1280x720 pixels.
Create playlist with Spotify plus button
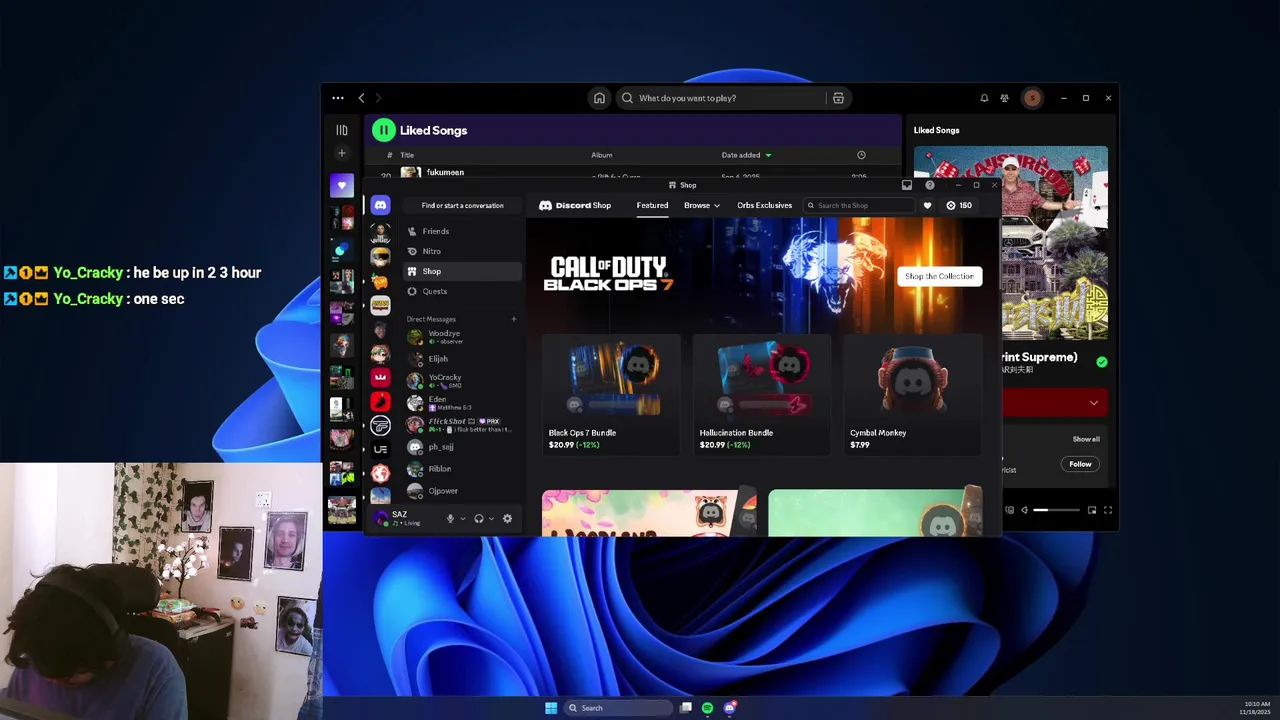[x=342, y=153]
